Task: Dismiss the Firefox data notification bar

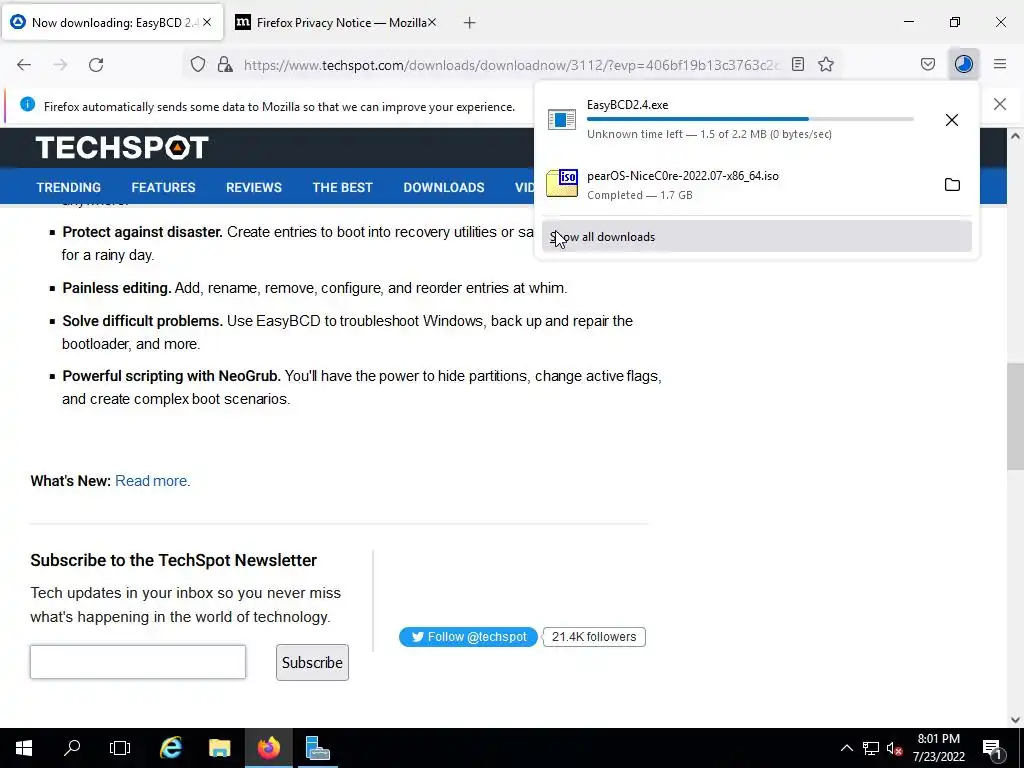Action: [x=1000, y=104]
